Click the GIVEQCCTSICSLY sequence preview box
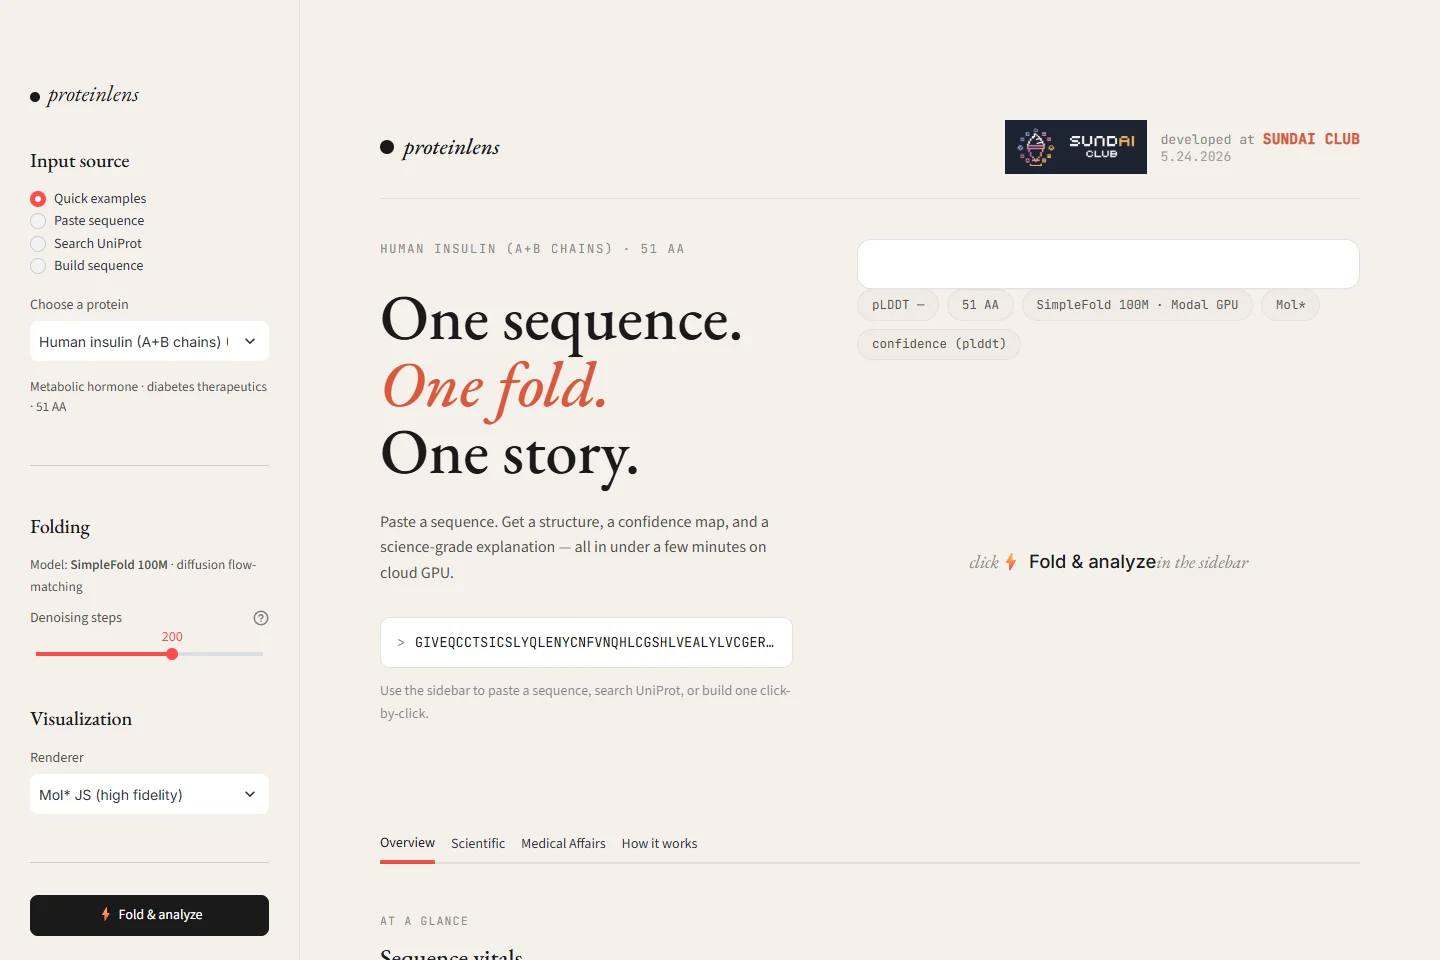Viewport: 1440px width, 960px height. point(586,642)
